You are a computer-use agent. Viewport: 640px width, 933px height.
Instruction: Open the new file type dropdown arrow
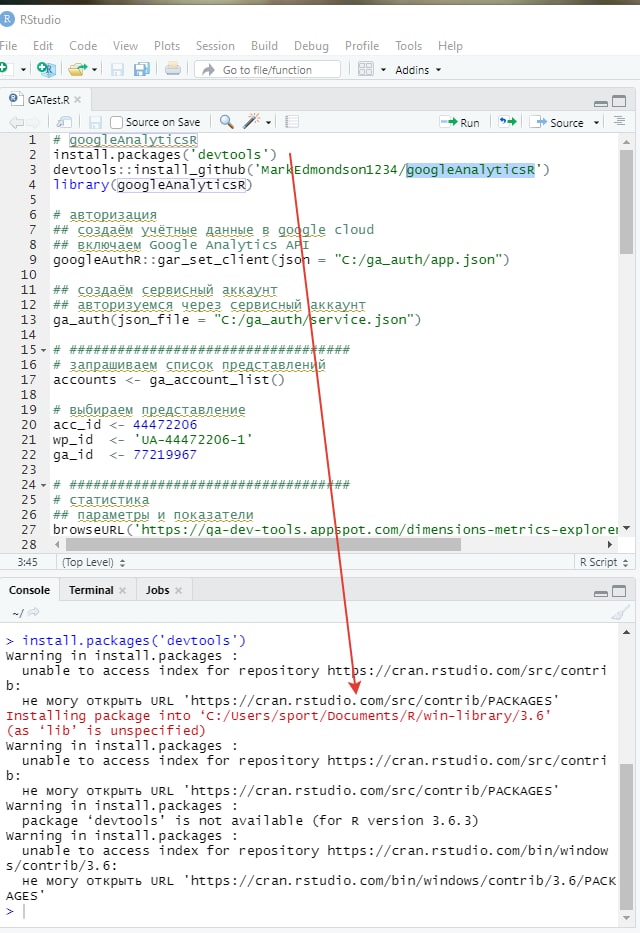[23, 70]
